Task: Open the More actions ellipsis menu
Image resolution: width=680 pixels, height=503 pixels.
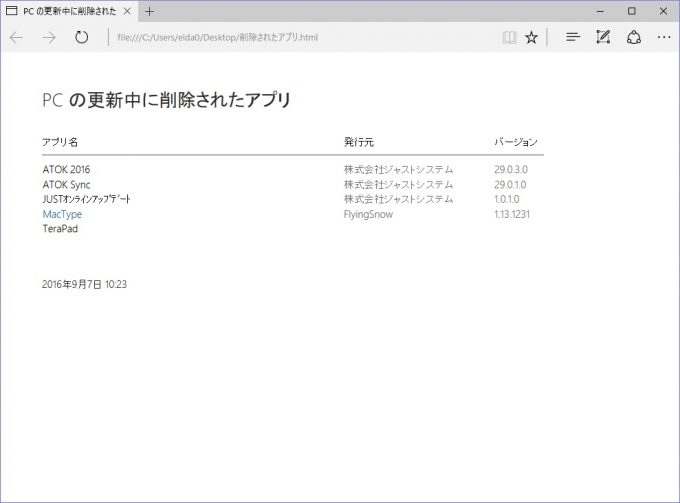Action: click(x=664, y=37)
